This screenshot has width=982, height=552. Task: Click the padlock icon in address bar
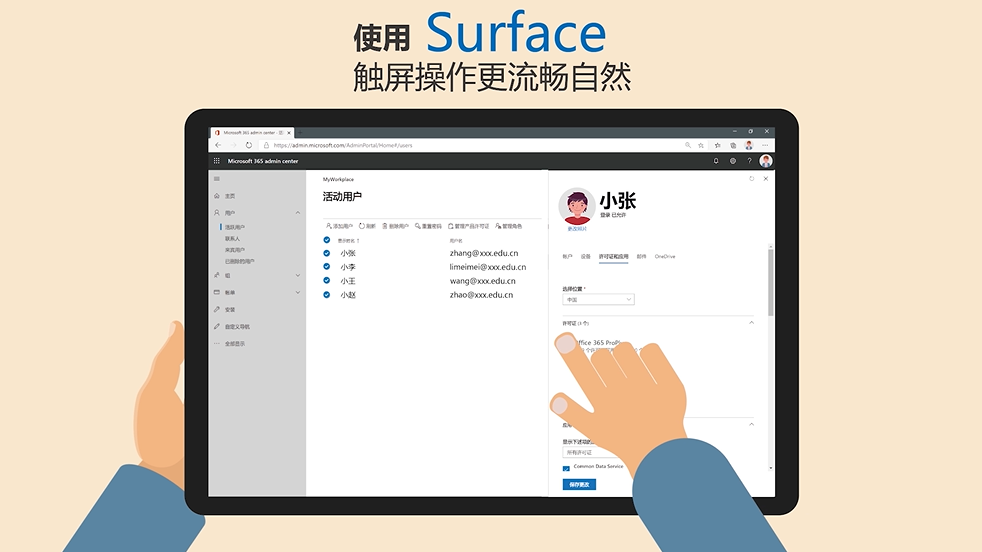point(266,145)
